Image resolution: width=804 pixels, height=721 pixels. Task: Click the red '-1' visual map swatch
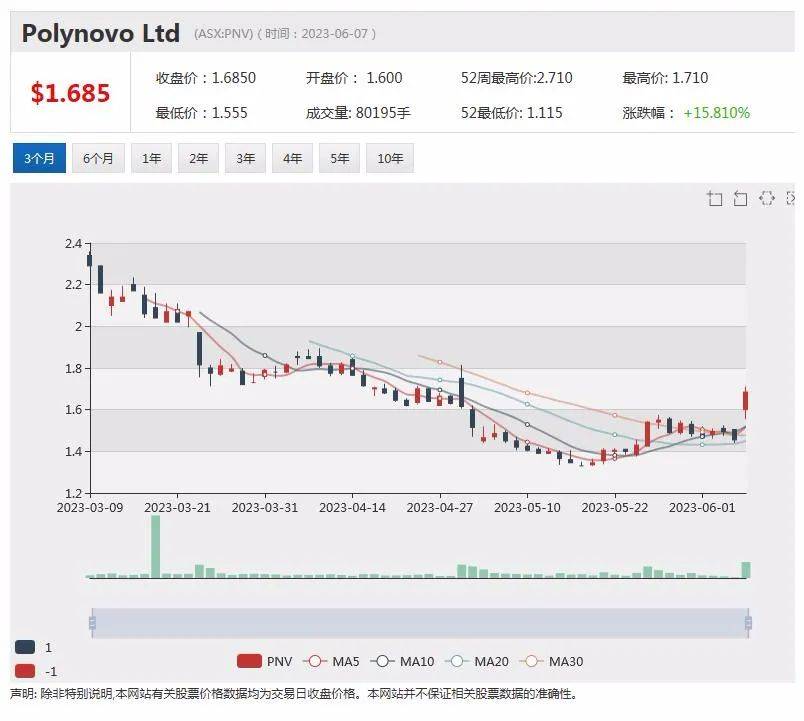pos(25,671)
